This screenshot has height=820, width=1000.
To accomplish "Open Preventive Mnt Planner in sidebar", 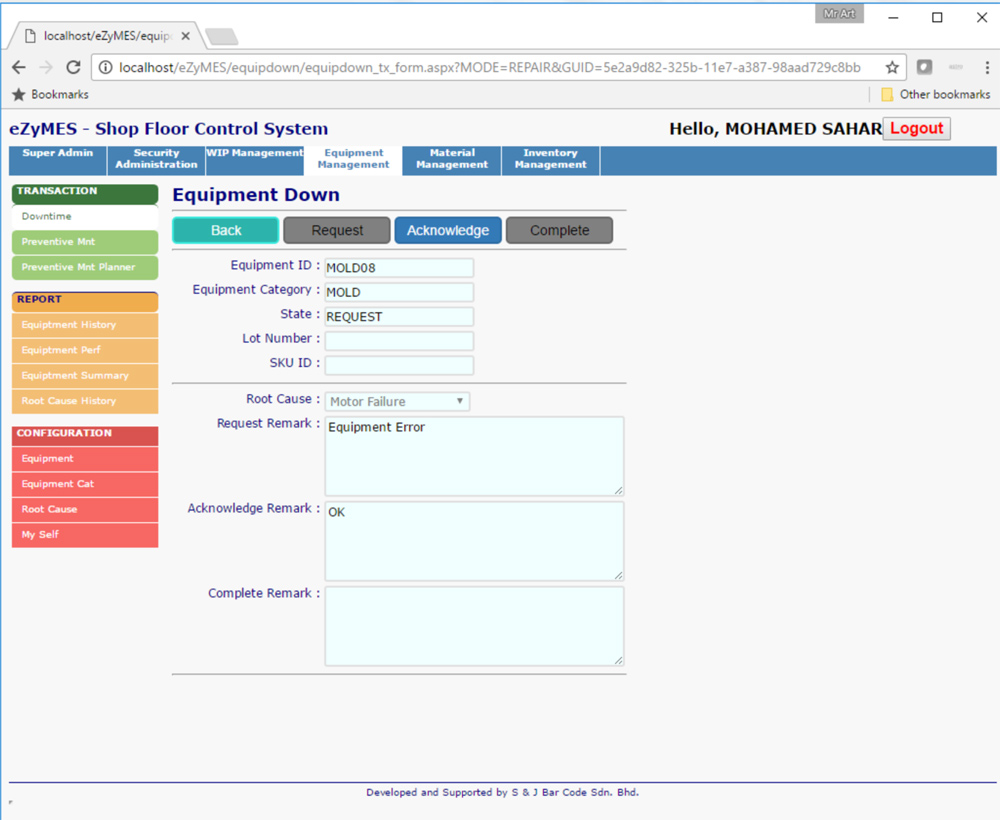I will 84,267.
